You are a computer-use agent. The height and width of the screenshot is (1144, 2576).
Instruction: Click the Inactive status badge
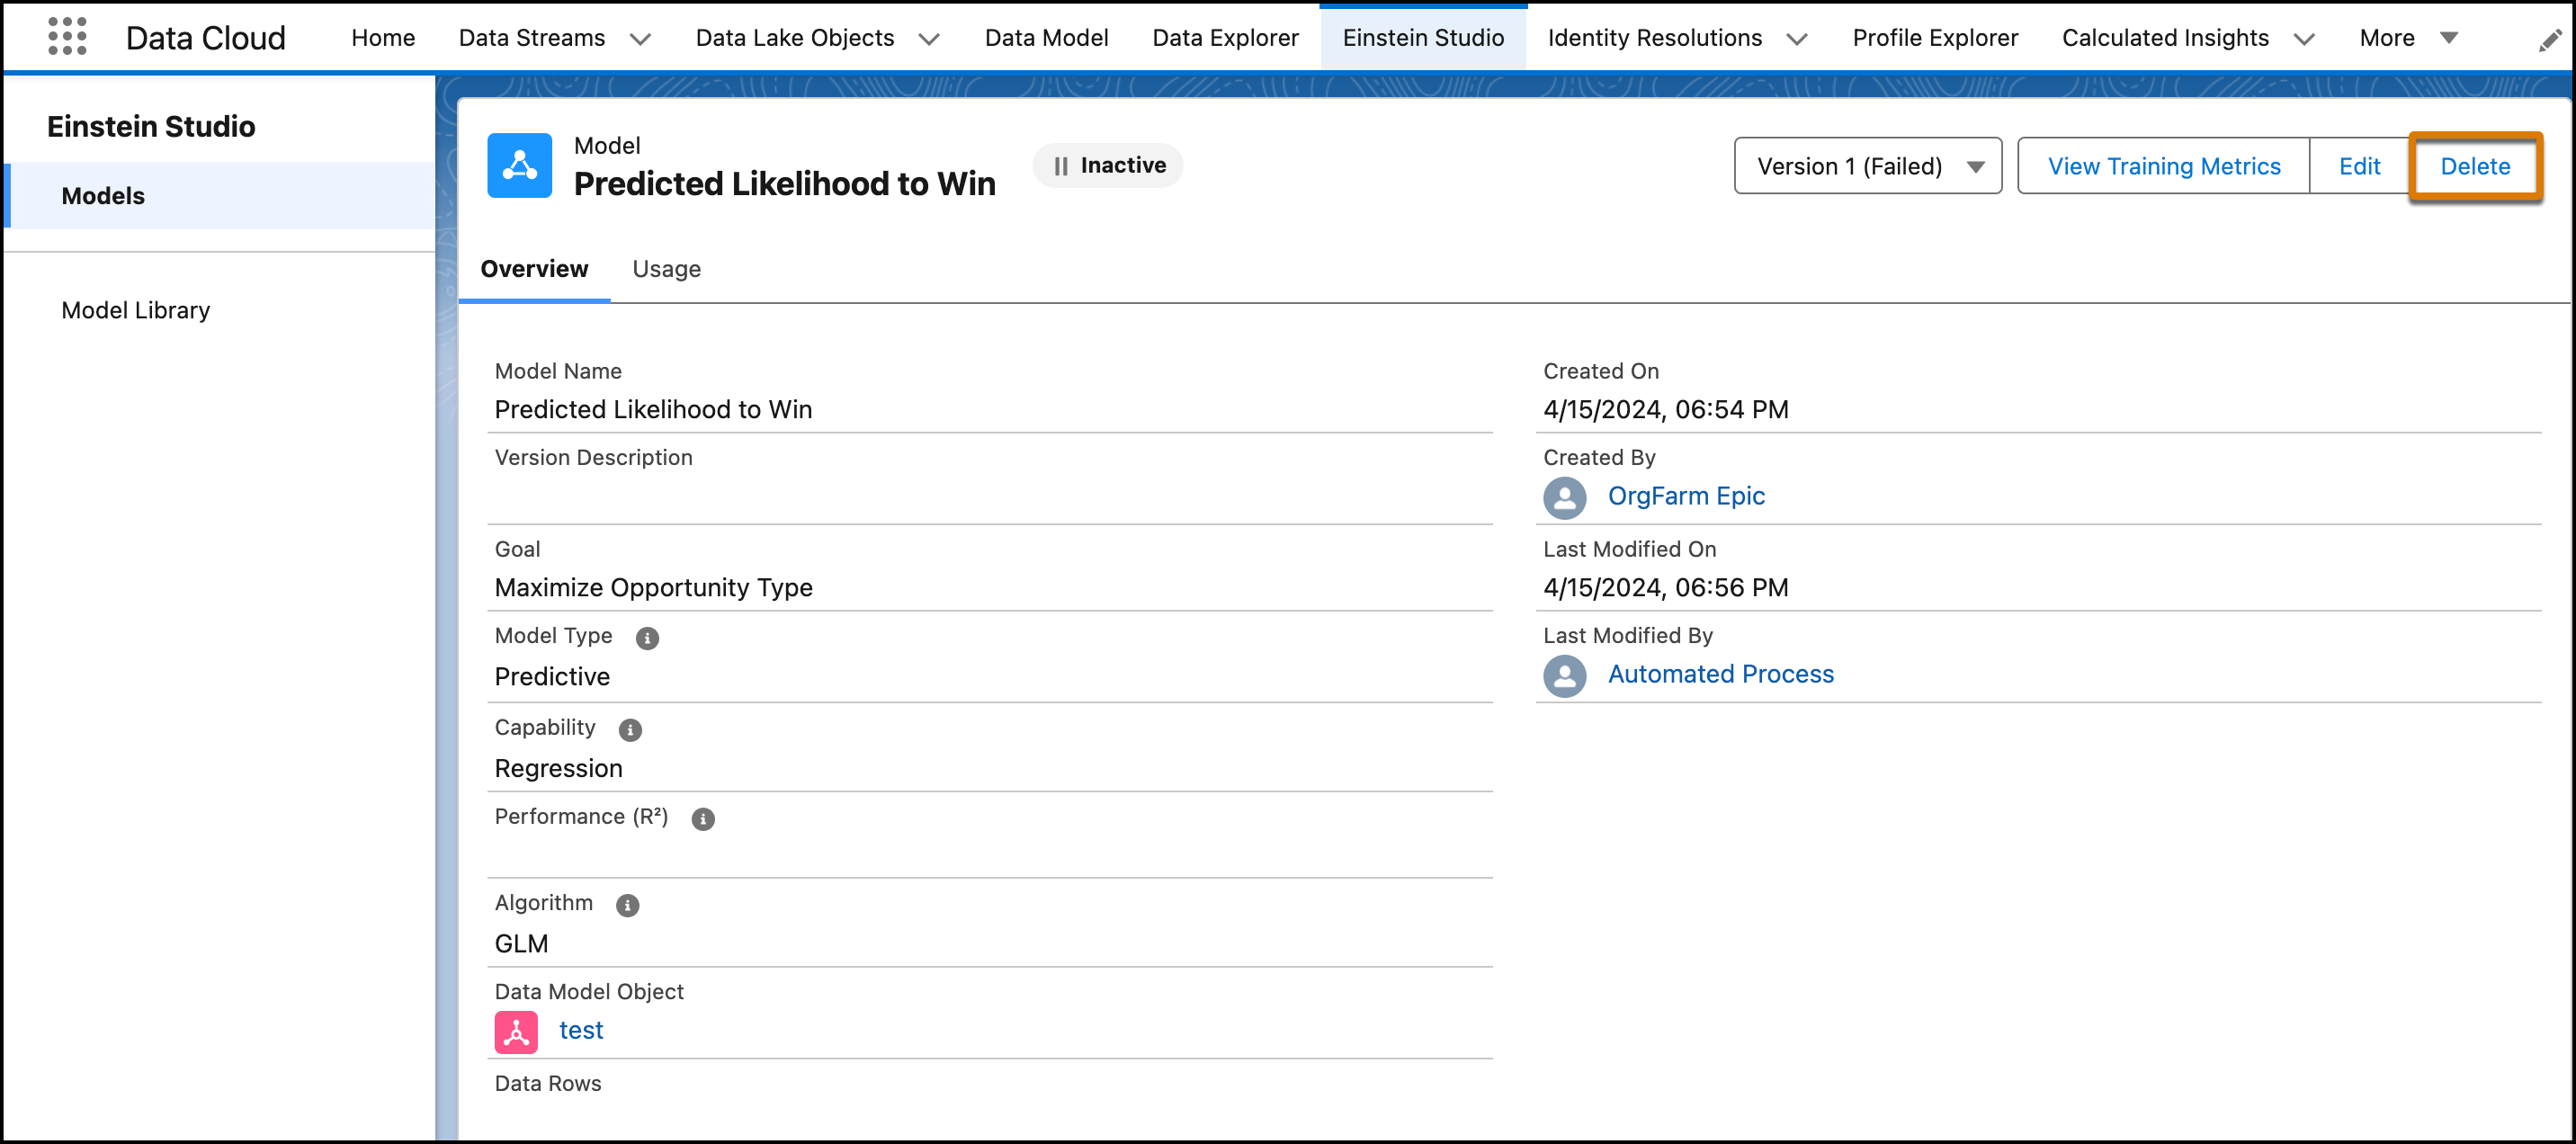(1108, 165)
